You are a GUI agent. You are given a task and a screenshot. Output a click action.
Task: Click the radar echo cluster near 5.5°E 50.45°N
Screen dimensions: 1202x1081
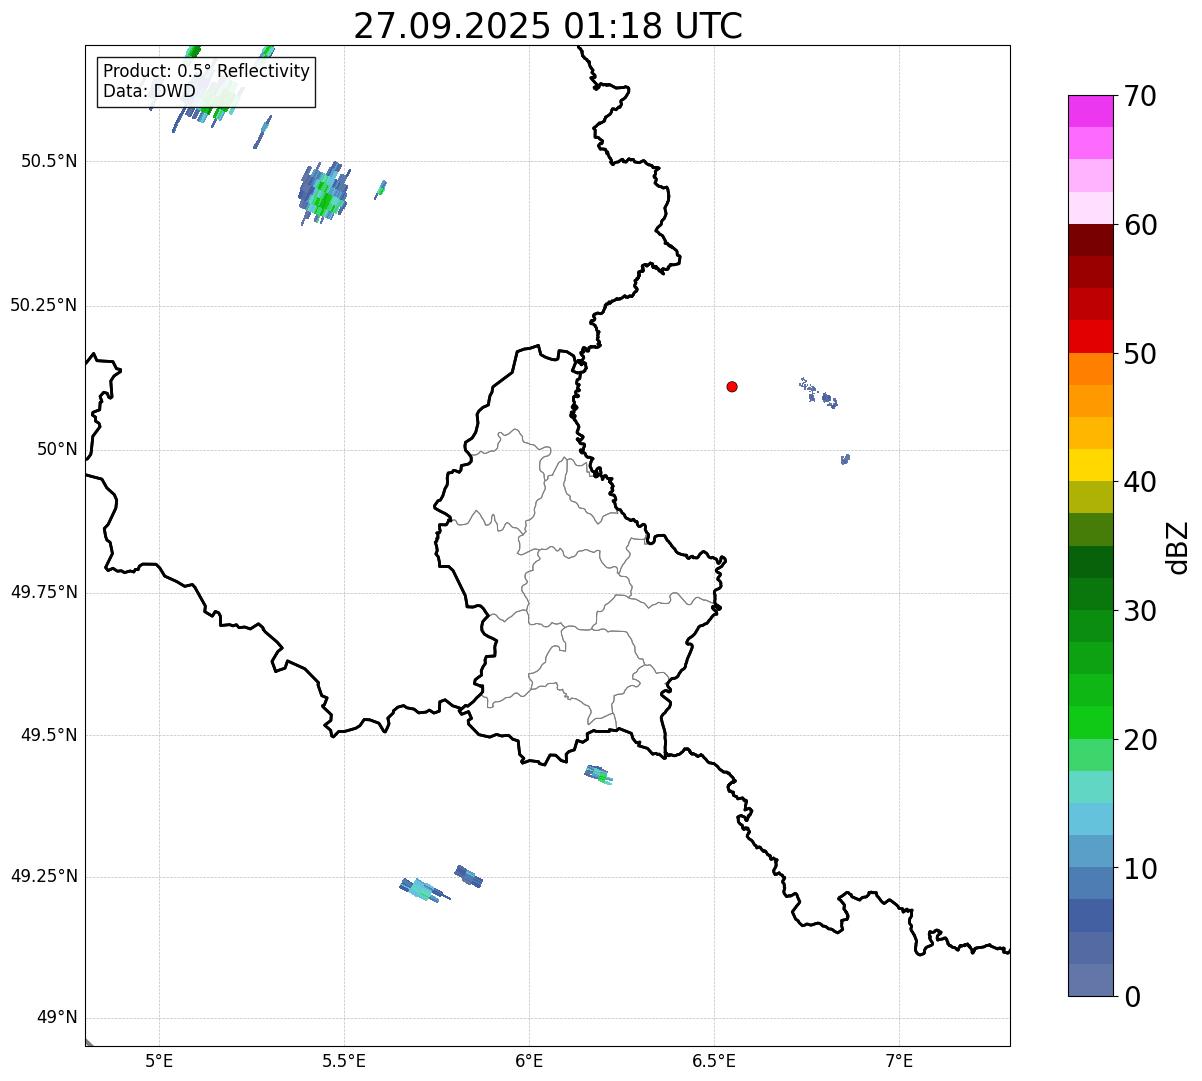(x=324, y=193)
